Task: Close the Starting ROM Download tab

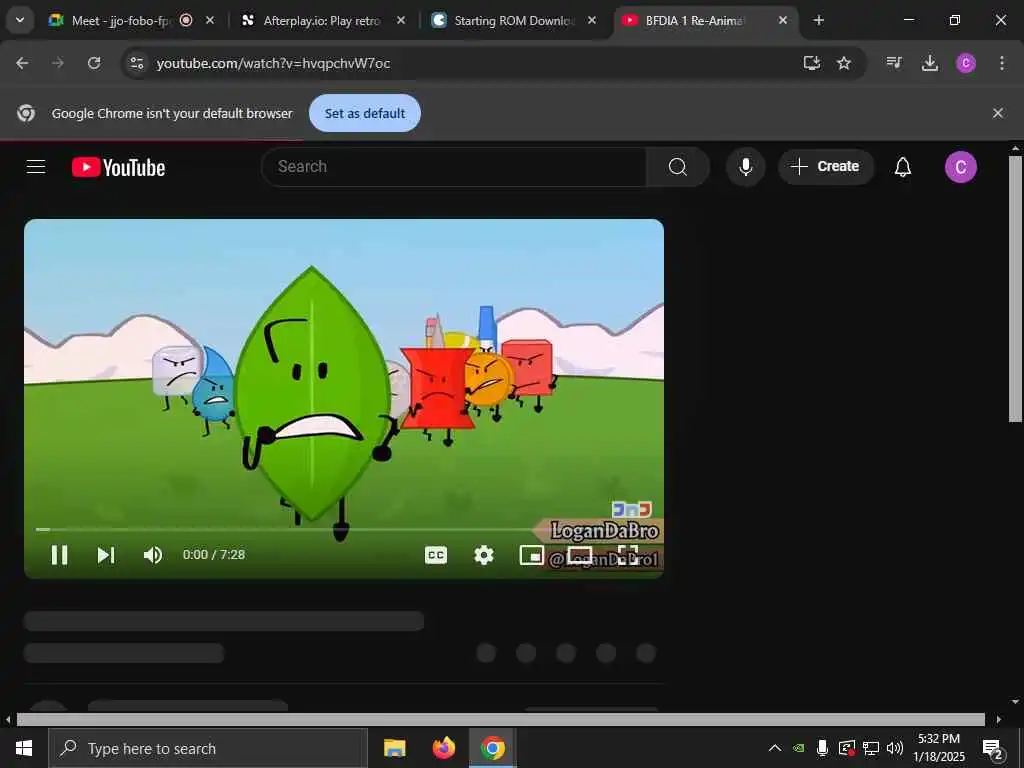Action: 592,20
